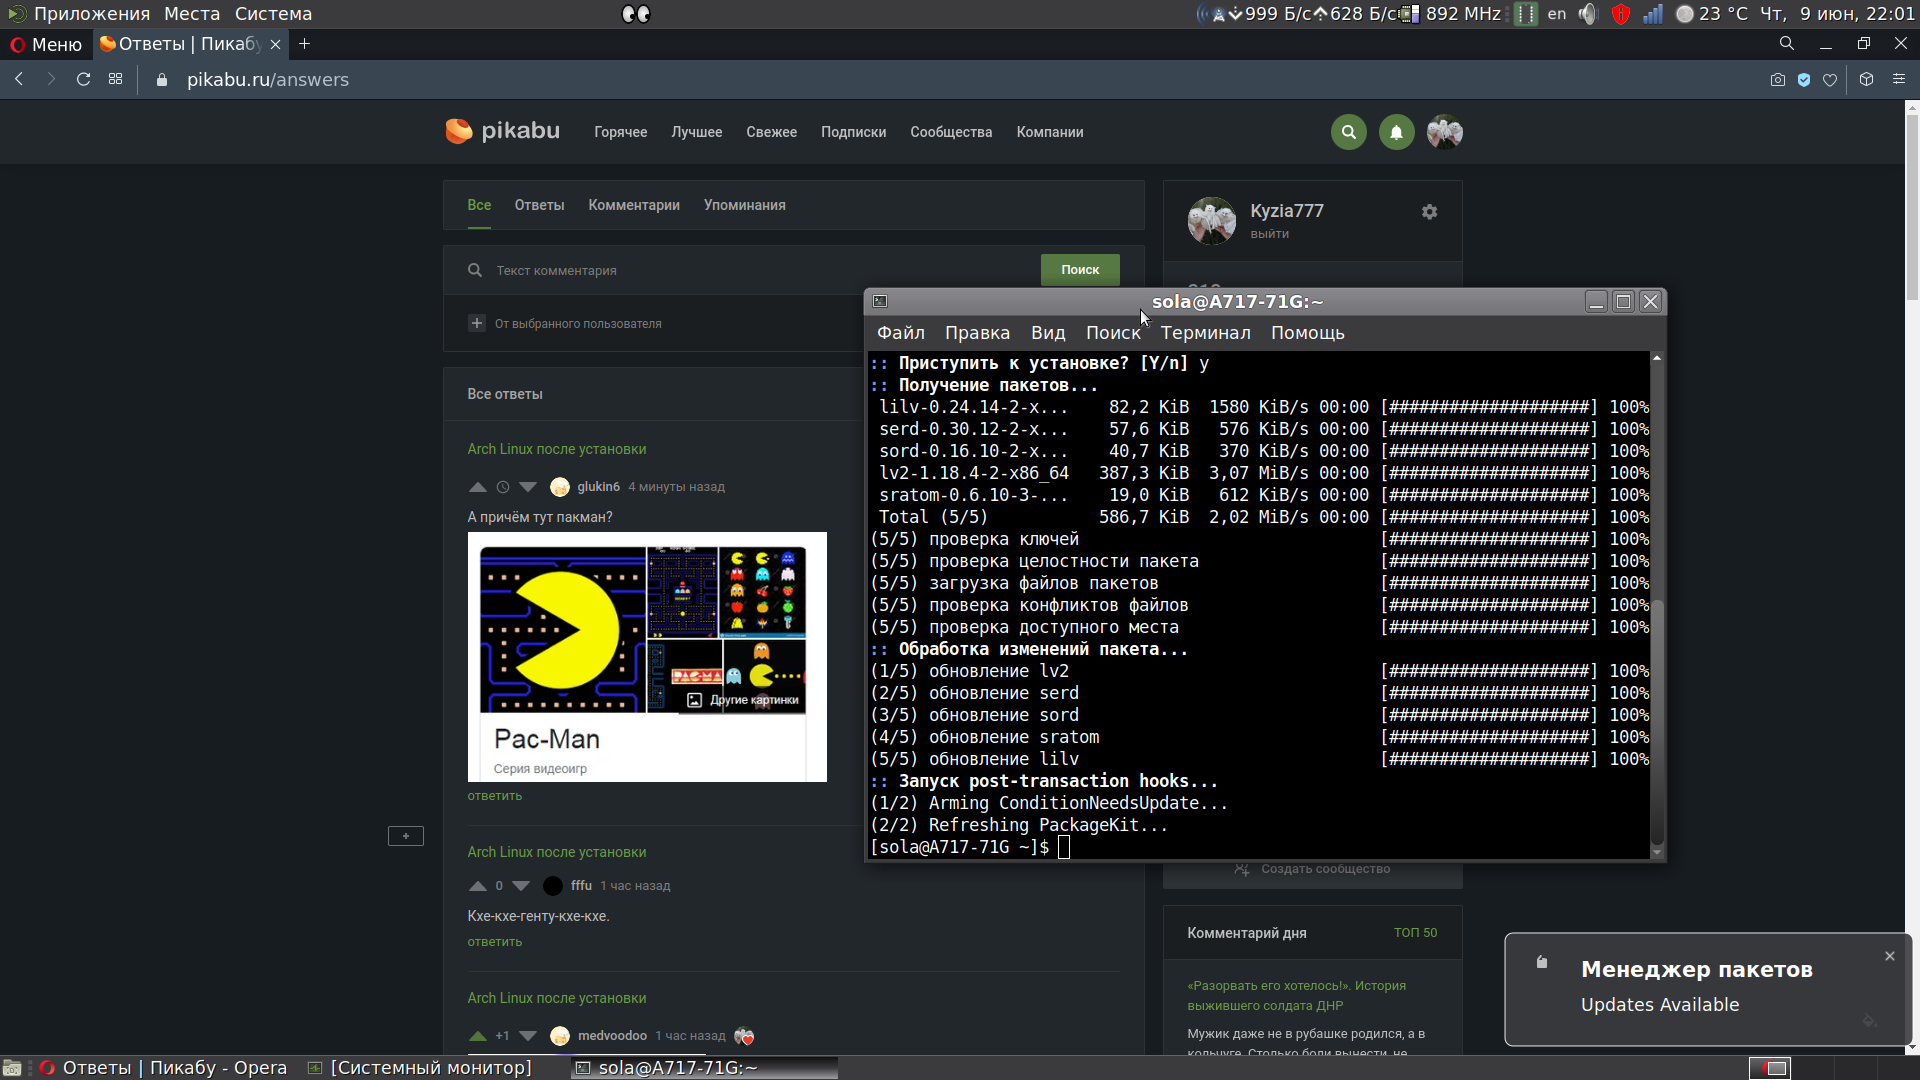Open Kyzia777 profile settings gear
Screen dimensions: 1920x1080
pyautogui.click(x=1429, y=212)
